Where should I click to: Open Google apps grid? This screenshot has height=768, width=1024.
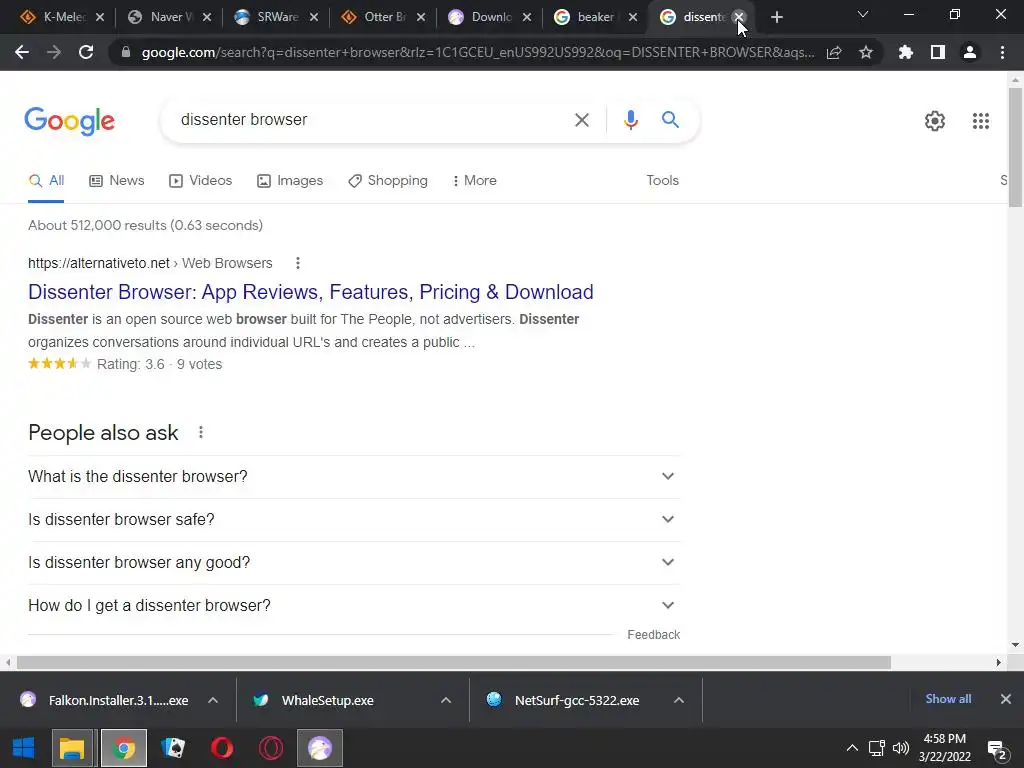click(980, 121)
